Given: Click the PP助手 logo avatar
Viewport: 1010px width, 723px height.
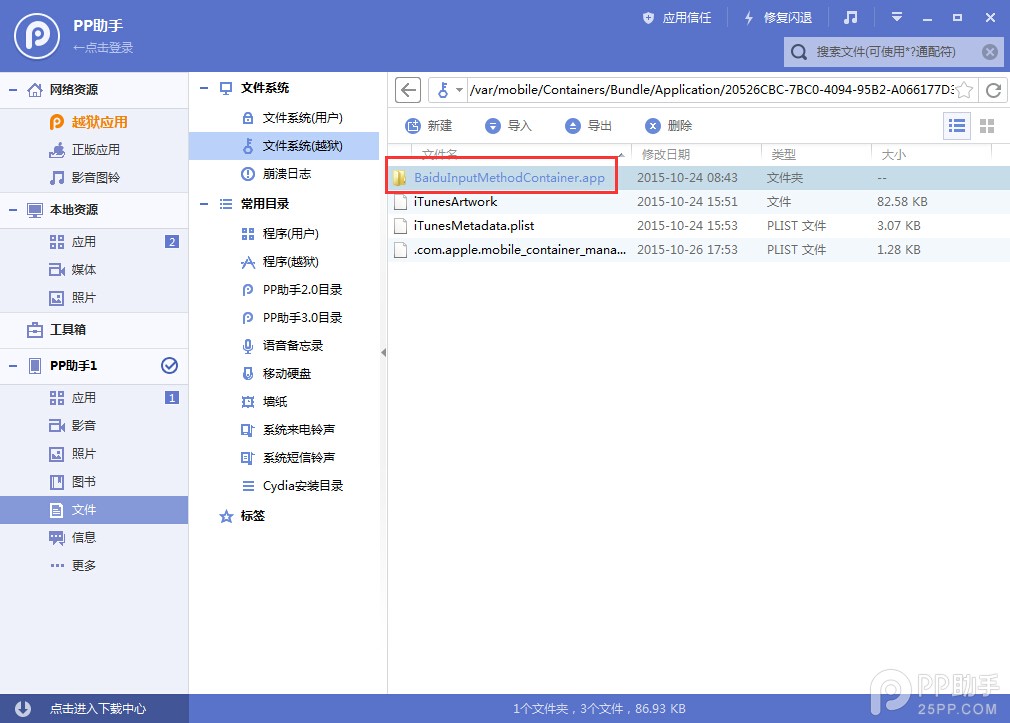Looking at the screenshot, I should pyautogui.click(x=37, y=36).
